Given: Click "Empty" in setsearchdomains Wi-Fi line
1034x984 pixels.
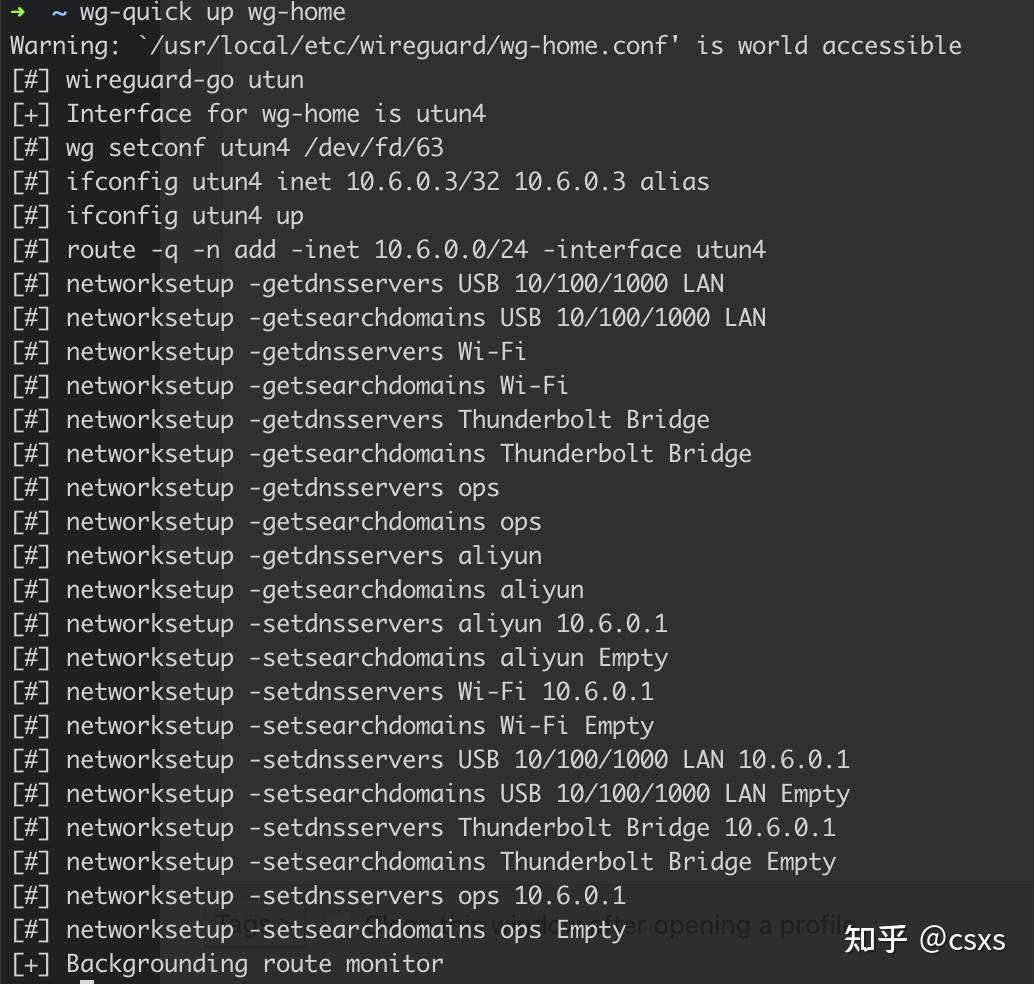Looking at the screenshot, I should [x=619, y=726].
